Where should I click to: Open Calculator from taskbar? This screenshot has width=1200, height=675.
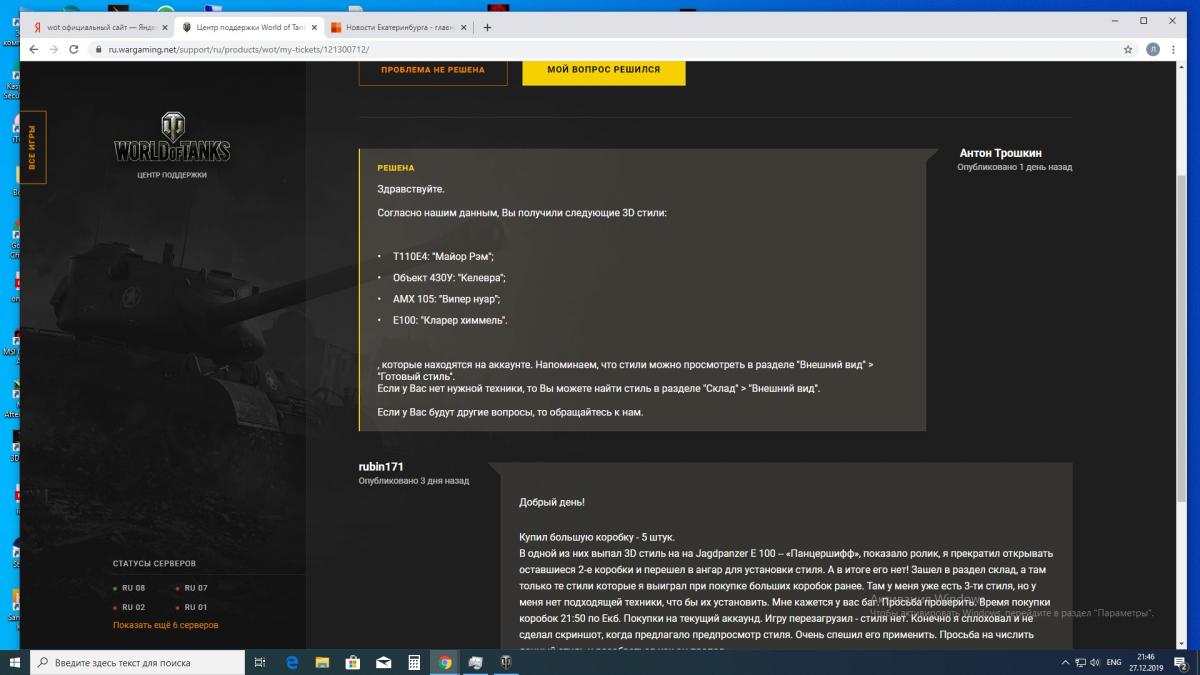pos(414,662)
